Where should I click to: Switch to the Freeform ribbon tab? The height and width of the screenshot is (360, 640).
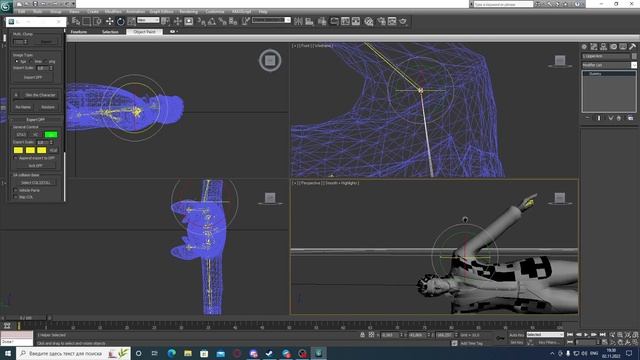[x=79, y=31]
